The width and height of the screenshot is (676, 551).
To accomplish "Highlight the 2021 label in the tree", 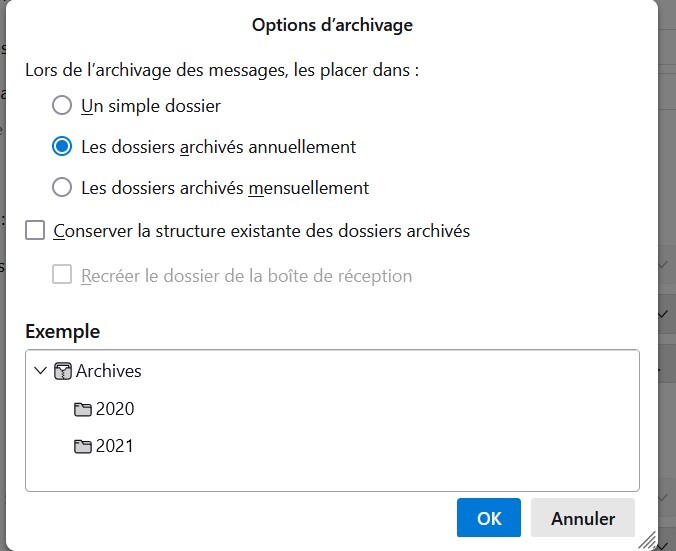I will [x=115, y=446].
